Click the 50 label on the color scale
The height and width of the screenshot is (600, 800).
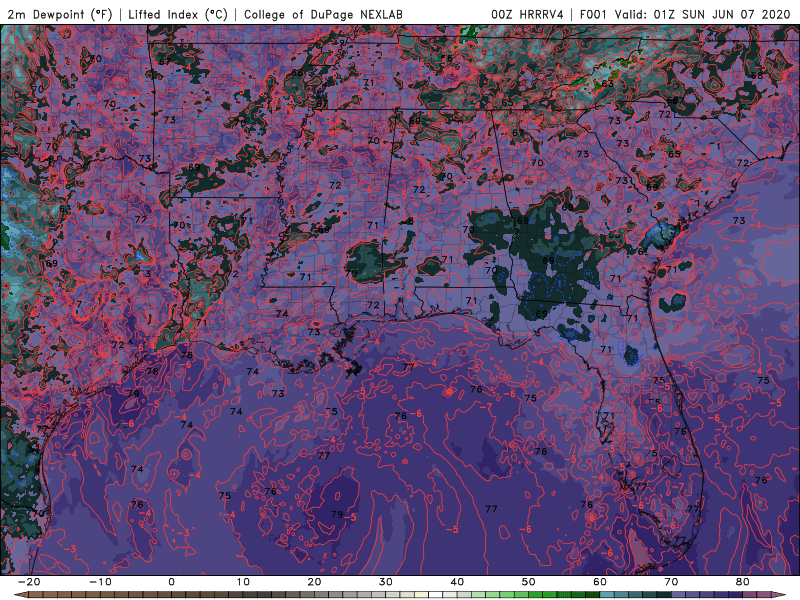click(x=529, y=582)
